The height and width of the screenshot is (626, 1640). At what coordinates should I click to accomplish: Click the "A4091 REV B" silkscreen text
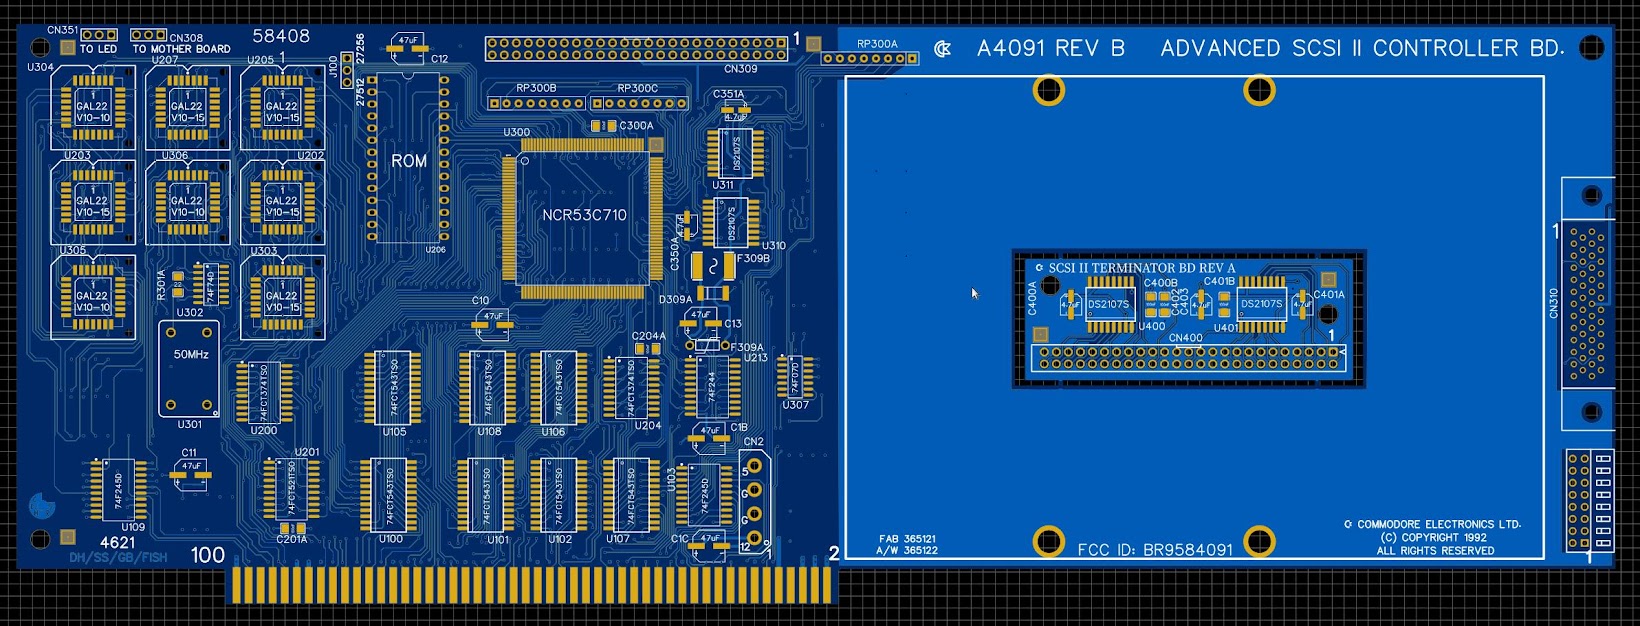pyautogui.click(x=1050, y=48)
